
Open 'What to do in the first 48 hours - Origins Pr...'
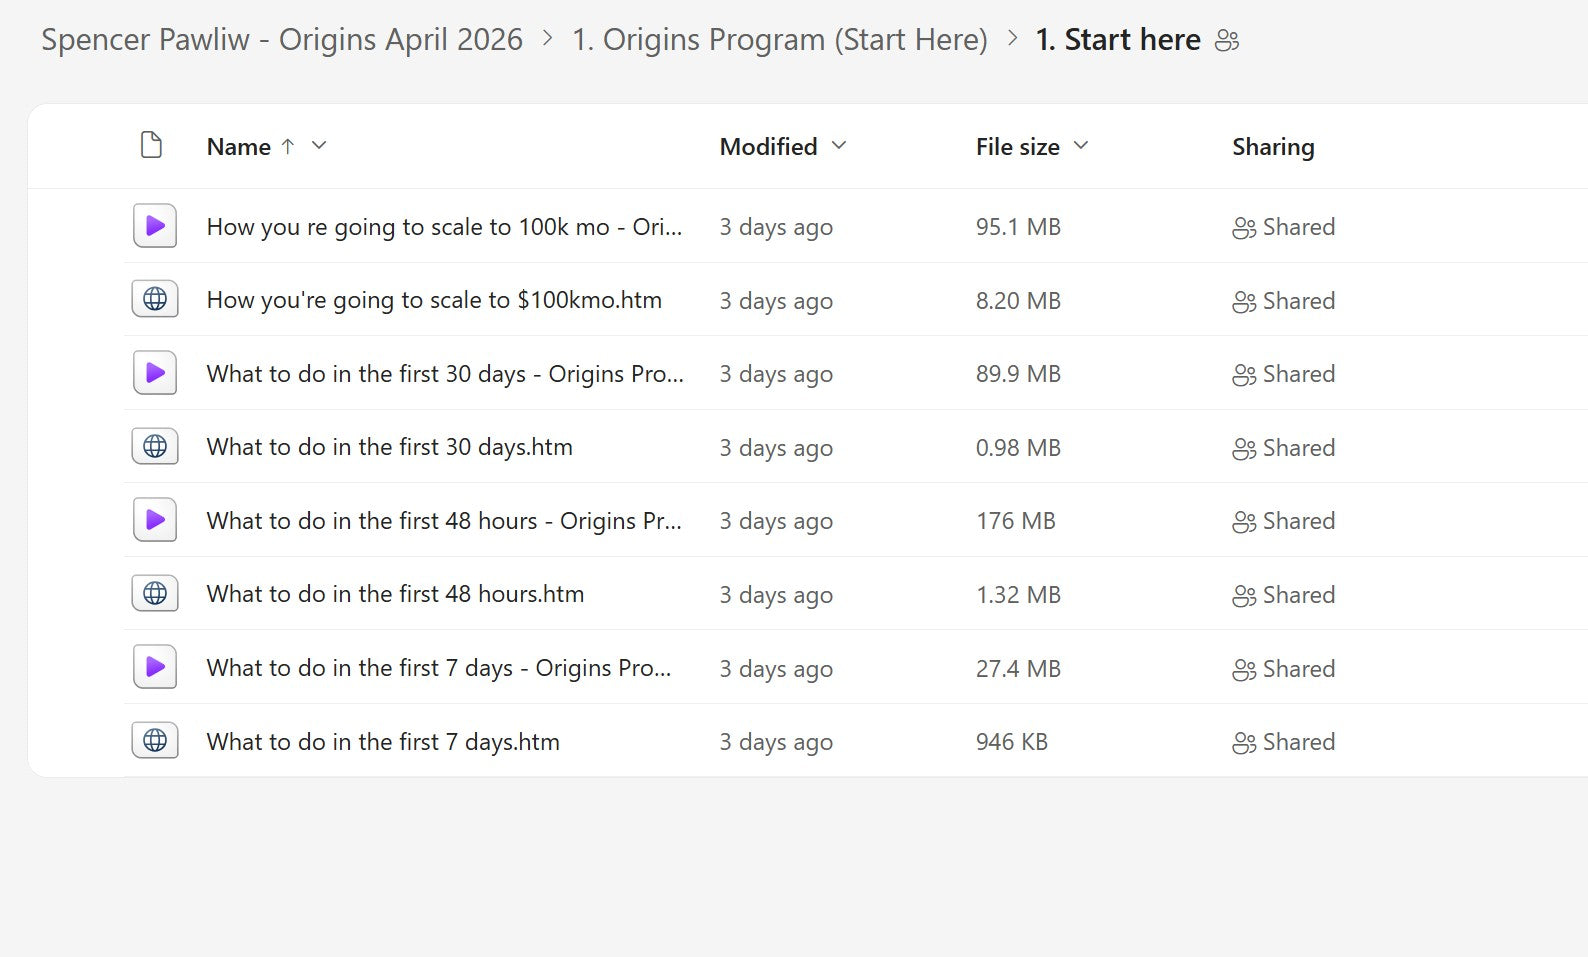point(444,521)
